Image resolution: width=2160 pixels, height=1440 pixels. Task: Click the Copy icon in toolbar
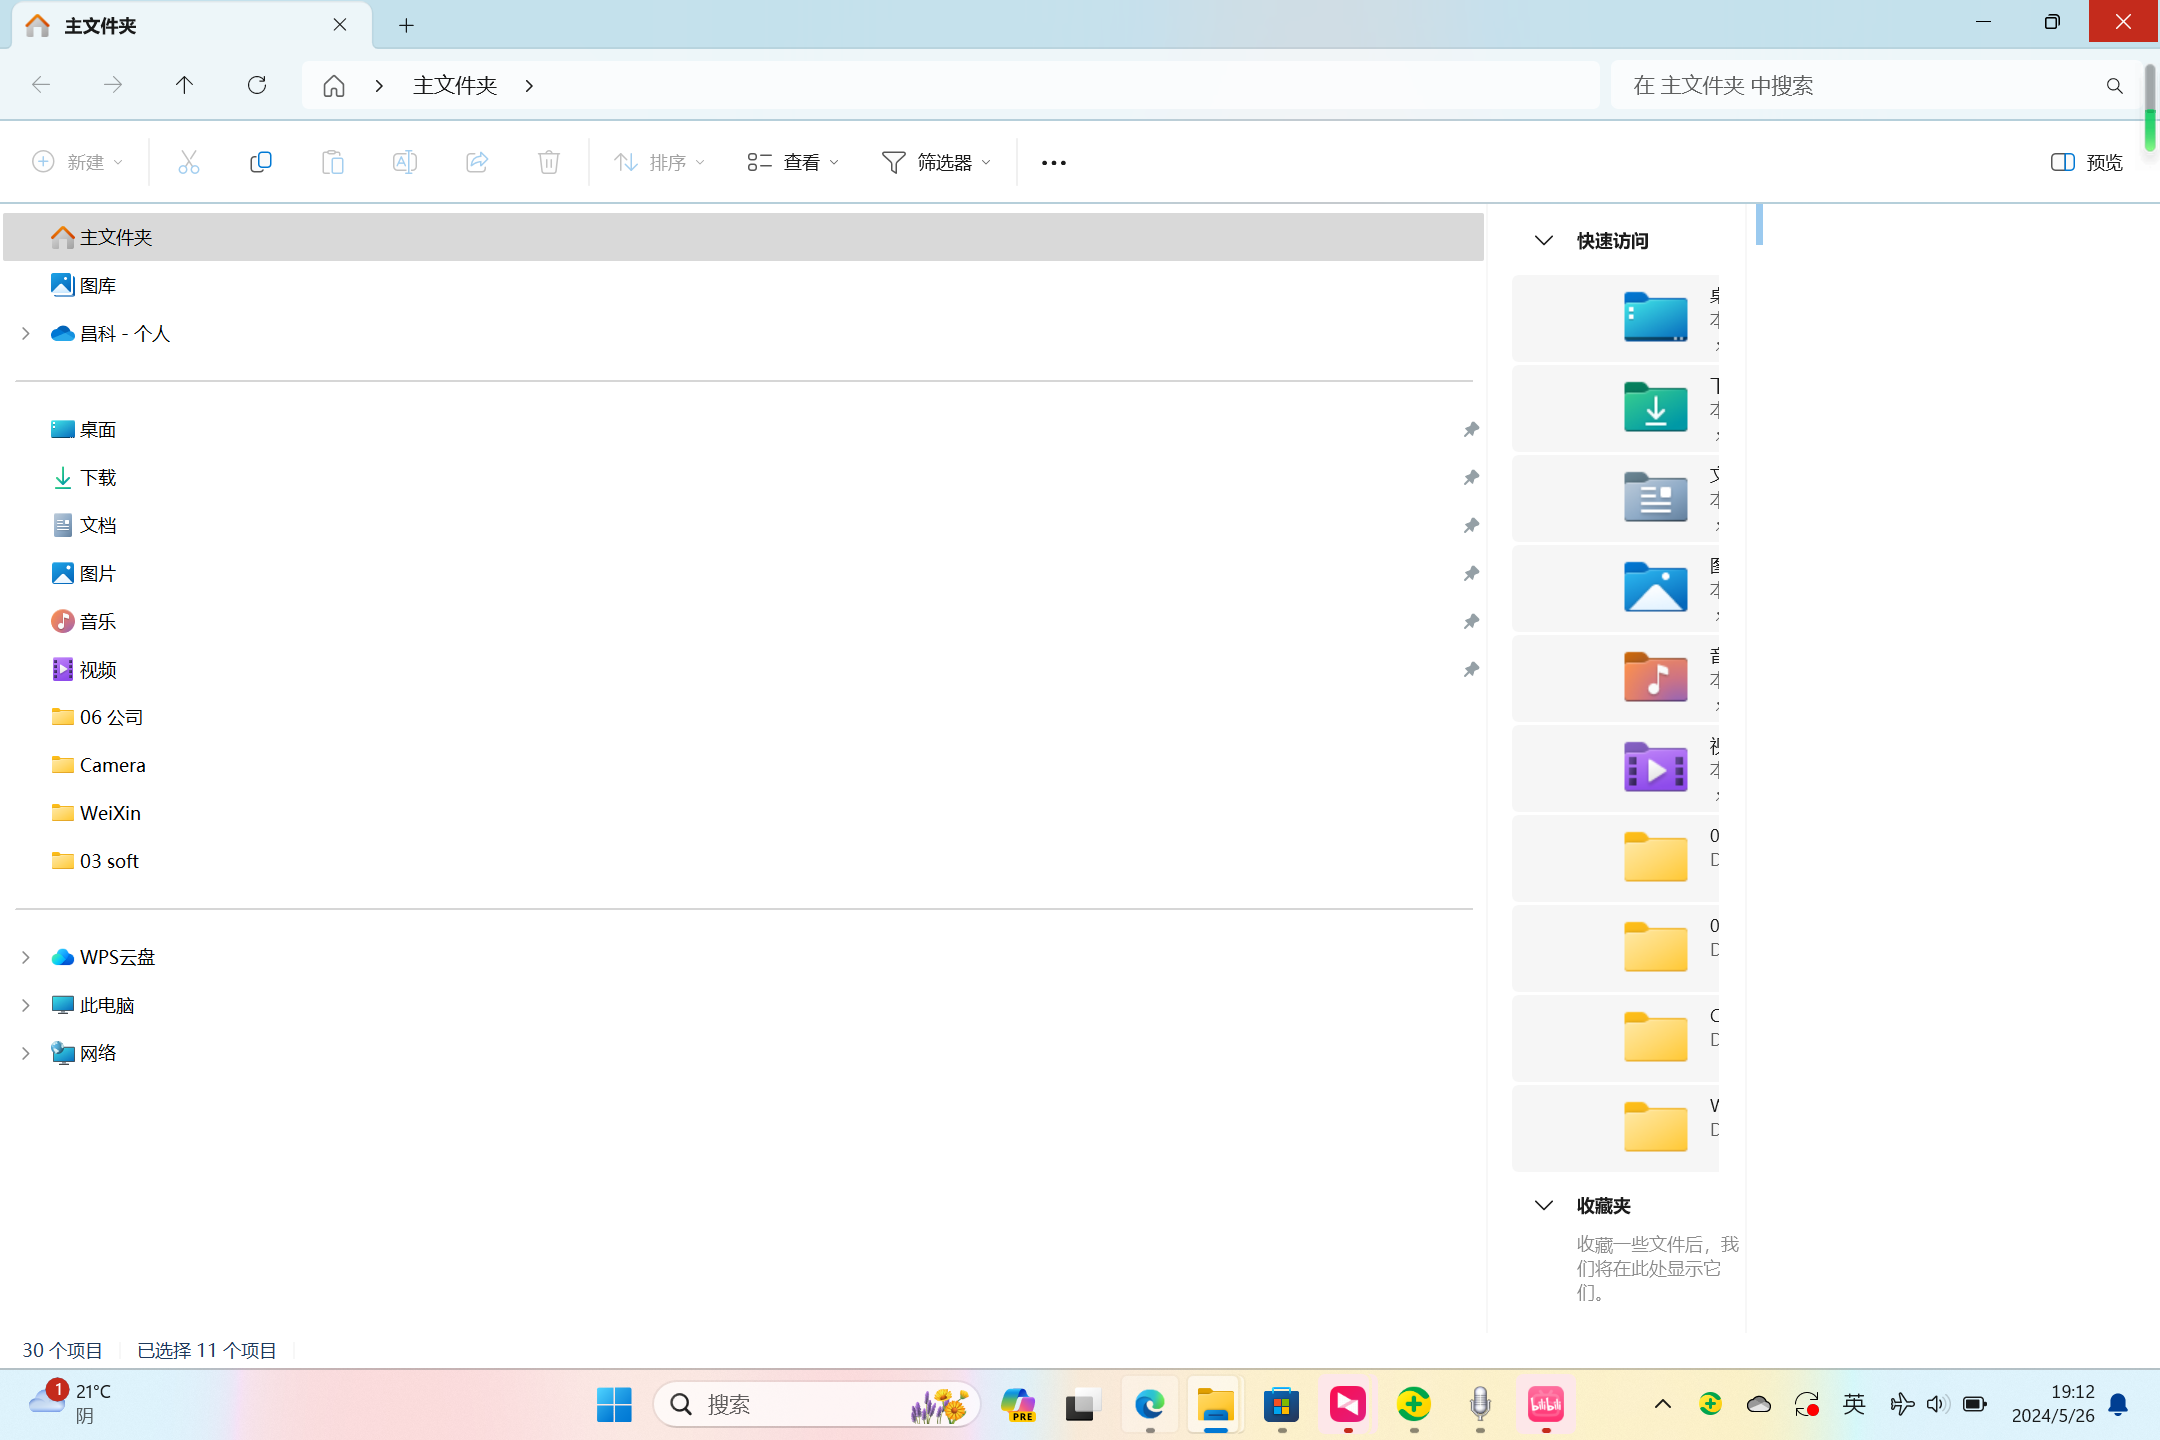pyautogui.click(x=260, y=162)
